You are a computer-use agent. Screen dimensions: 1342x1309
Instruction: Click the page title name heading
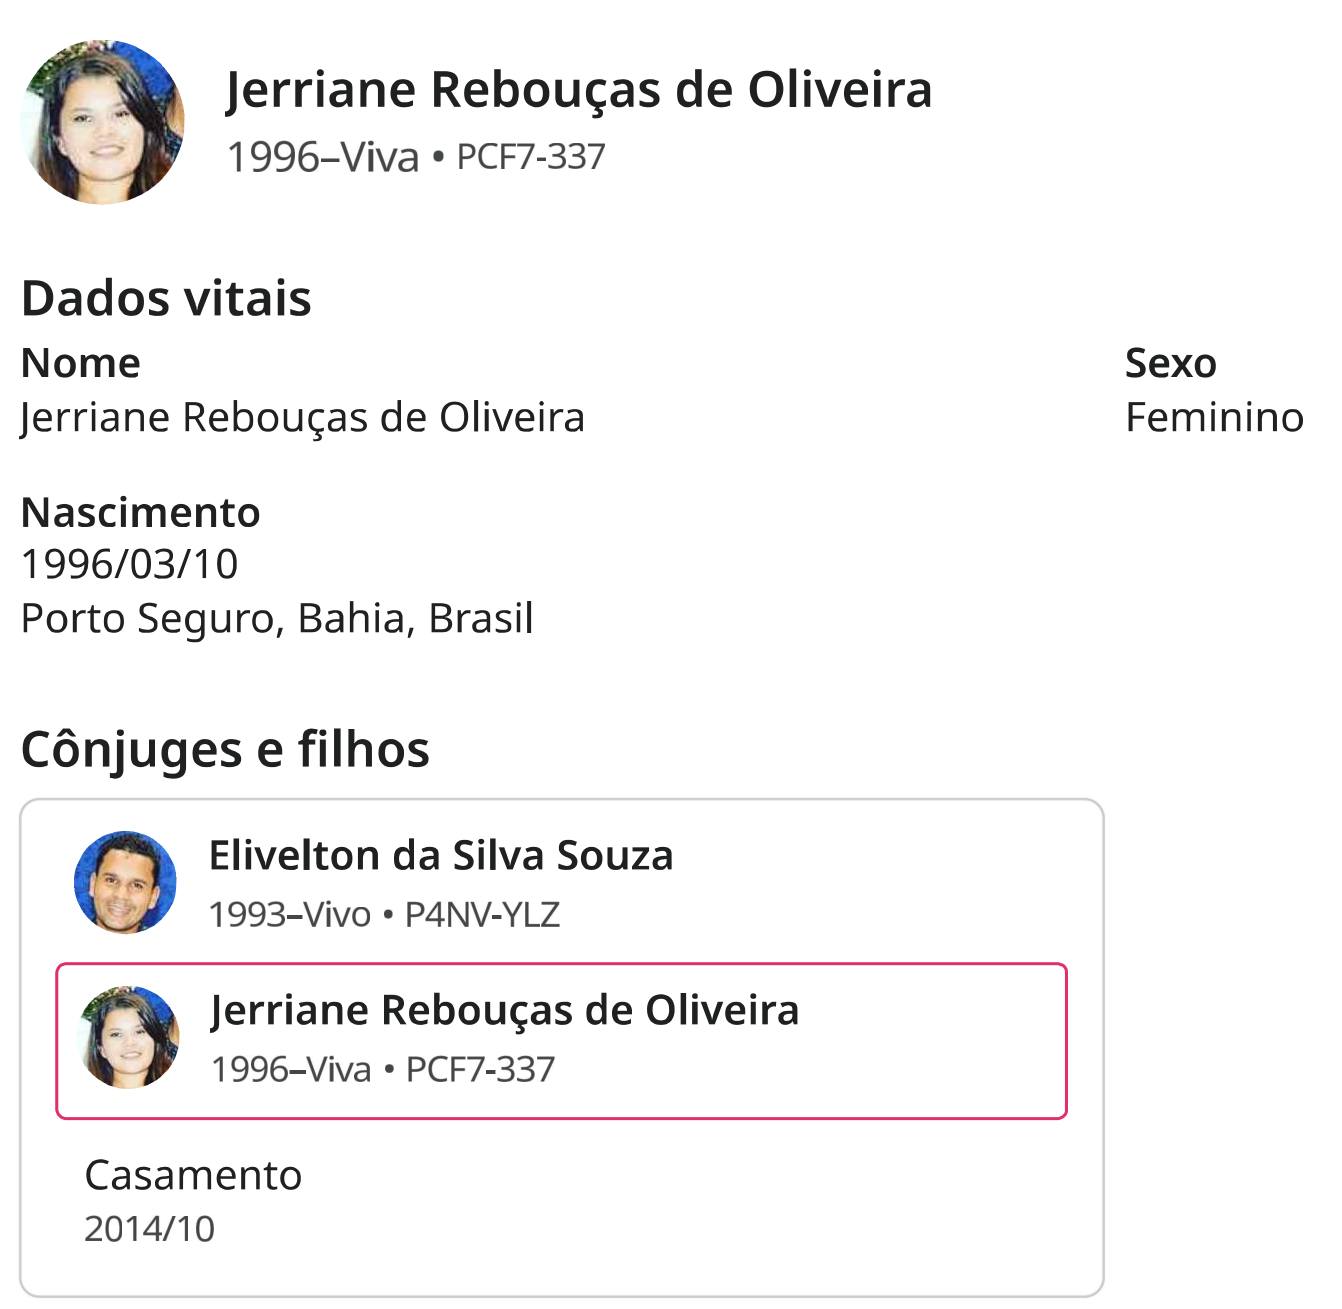point(579,89)
